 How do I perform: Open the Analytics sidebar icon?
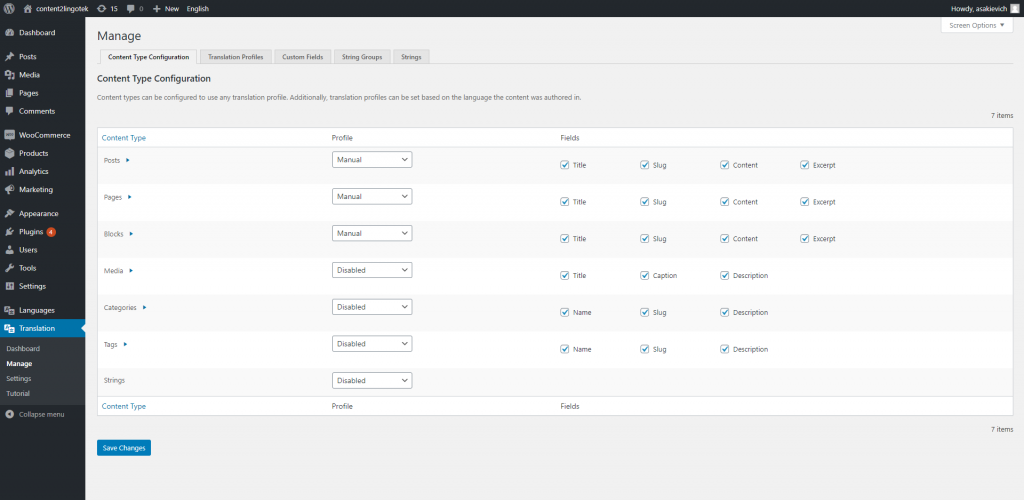coord(9,171)
